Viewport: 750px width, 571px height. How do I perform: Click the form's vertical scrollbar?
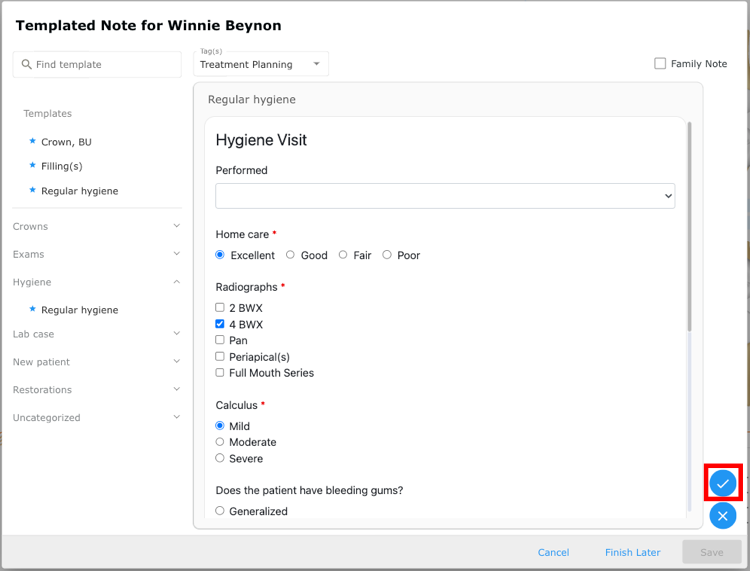(x=689, y=227)
